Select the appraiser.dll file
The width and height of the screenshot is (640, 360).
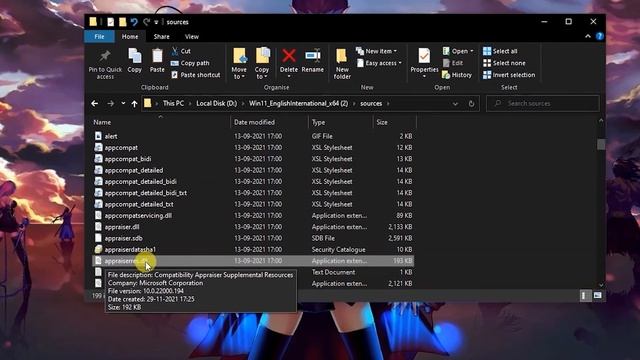pos(253,227)
